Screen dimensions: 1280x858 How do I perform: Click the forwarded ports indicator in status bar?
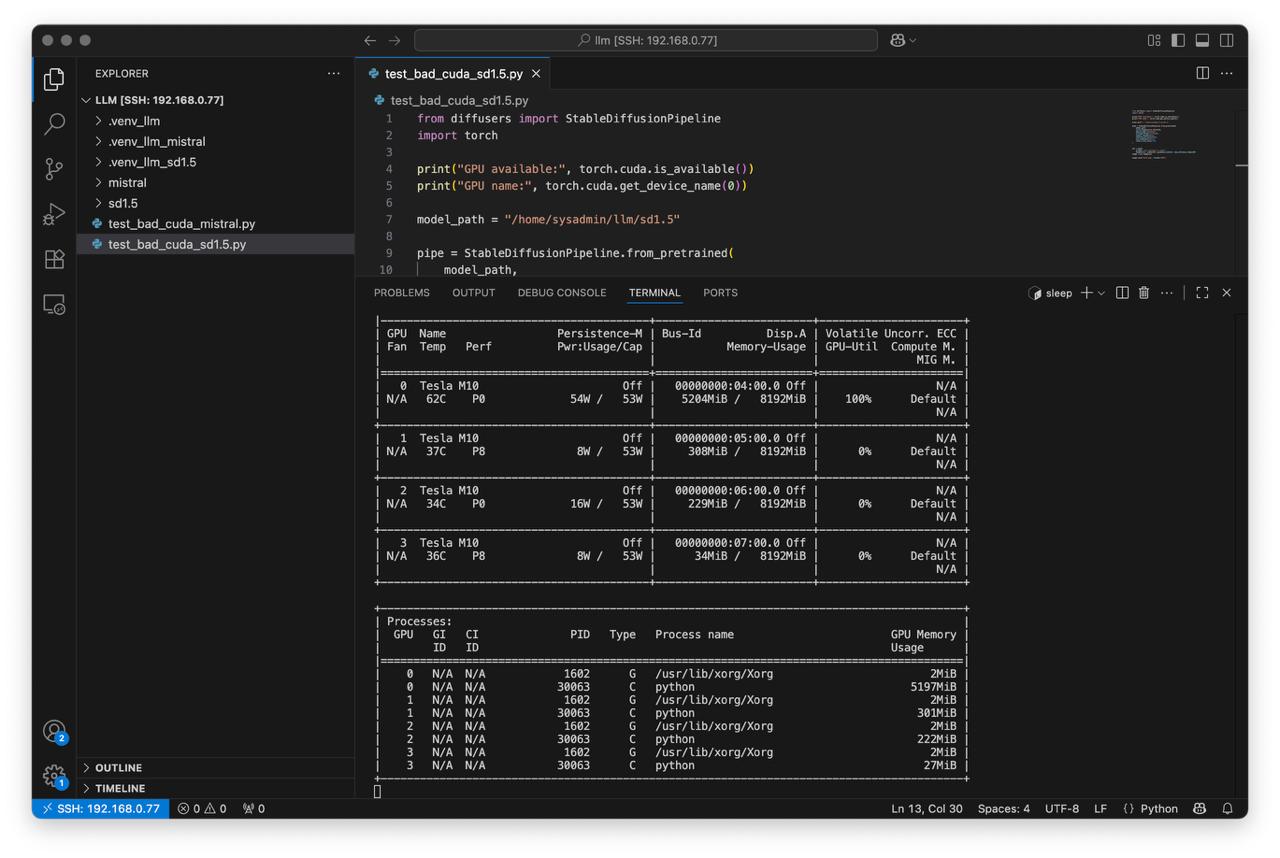254,808
